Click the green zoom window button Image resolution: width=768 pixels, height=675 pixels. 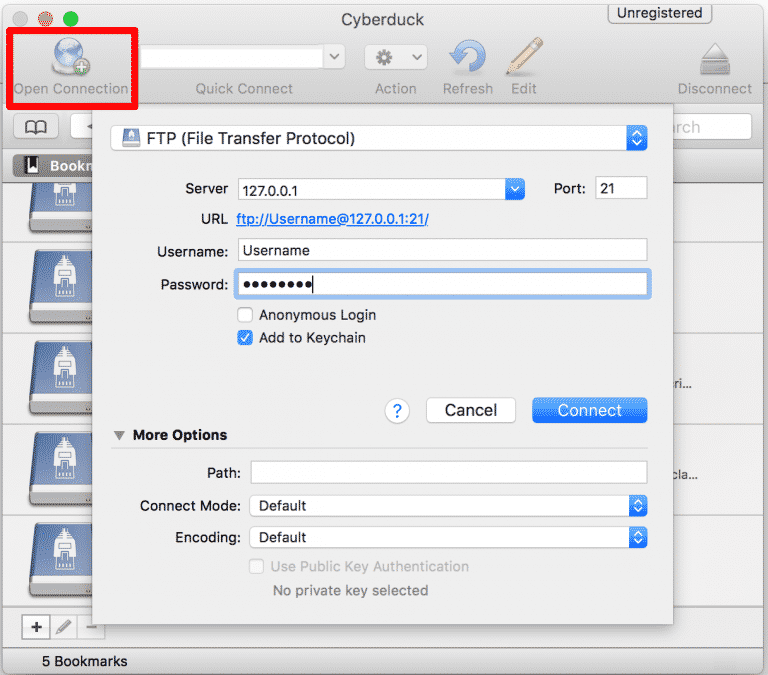click(x=71, y=19)
